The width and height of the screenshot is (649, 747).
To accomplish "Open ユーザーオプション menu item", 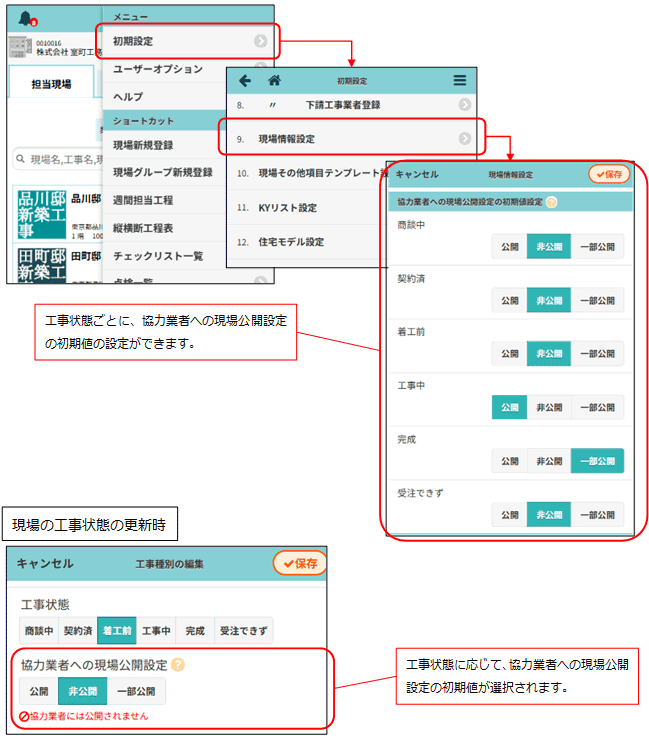I will (158, 69).
